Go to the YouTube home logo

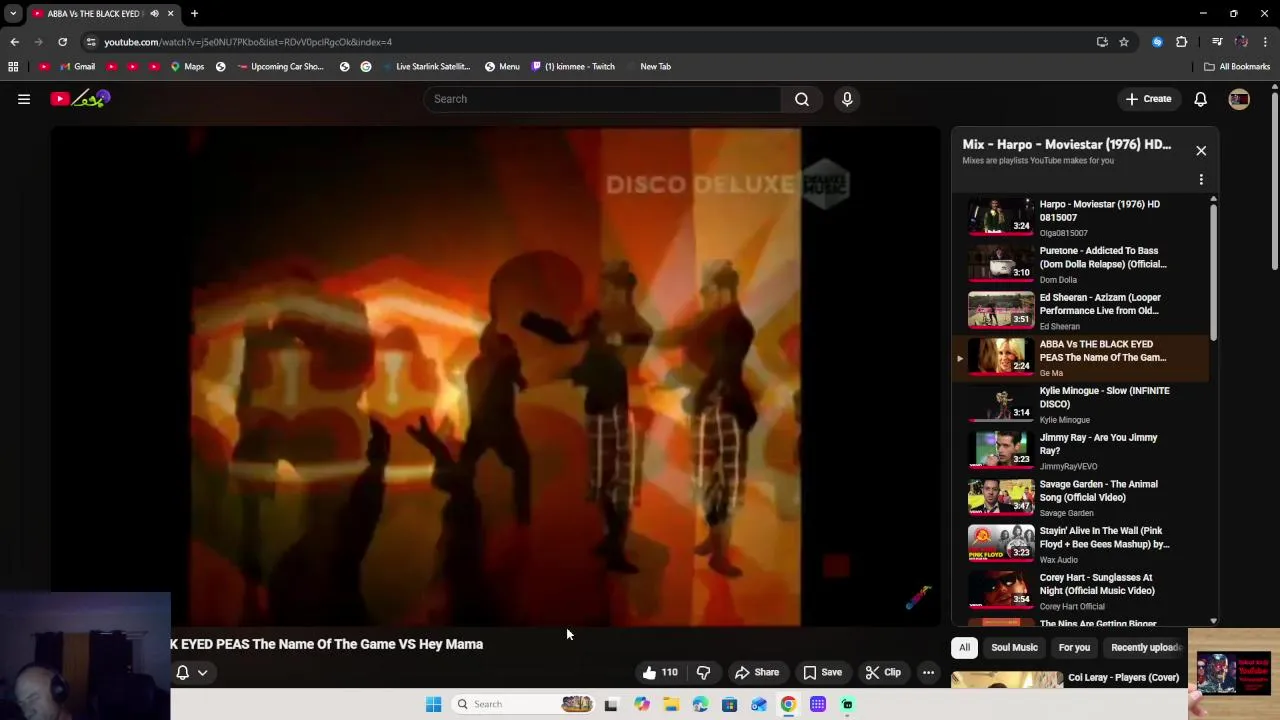(x=81, y=99)
